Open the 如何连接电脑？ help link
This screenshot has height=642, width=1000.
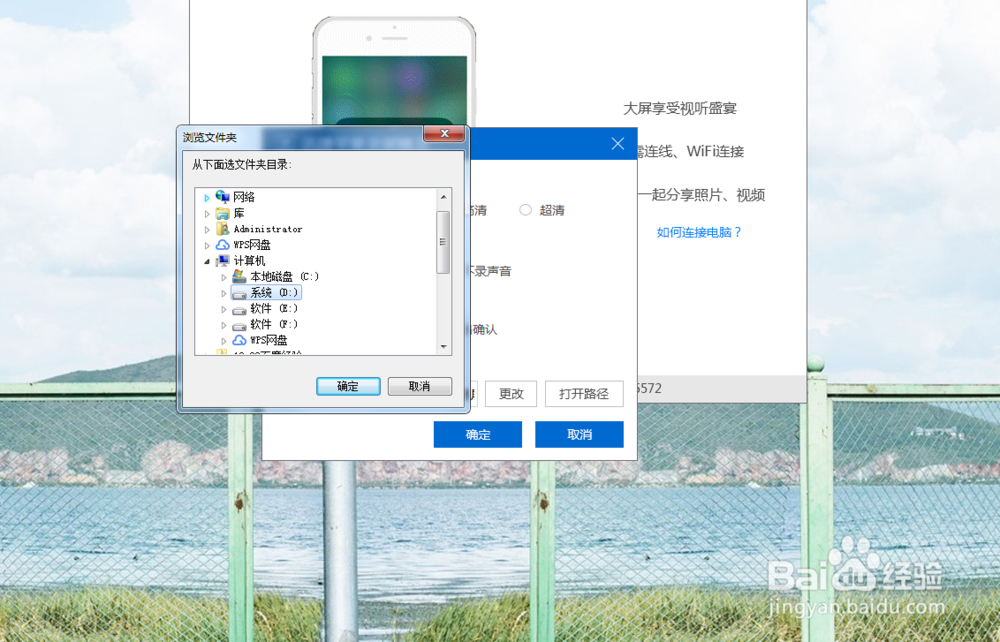pyautogui.click(x=699, y=233)
